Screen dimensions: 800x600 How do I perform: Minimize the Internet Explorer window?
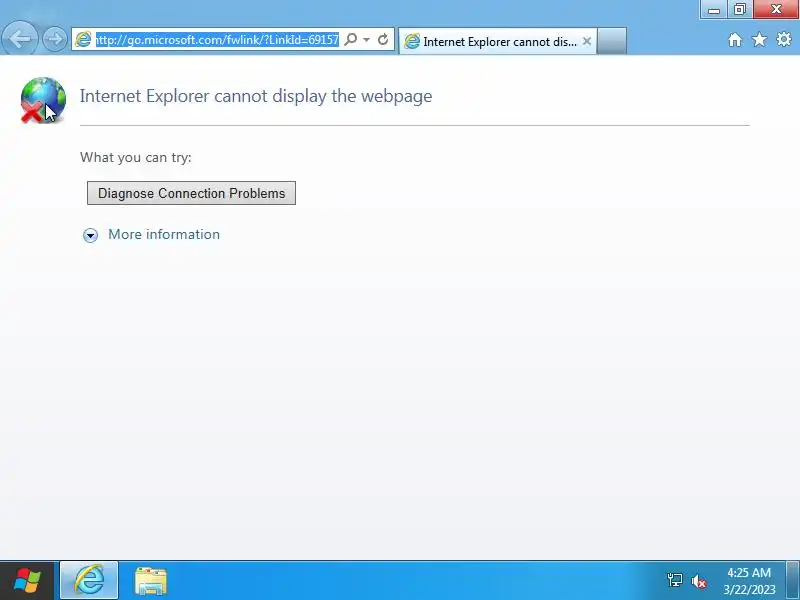point(714,9)
